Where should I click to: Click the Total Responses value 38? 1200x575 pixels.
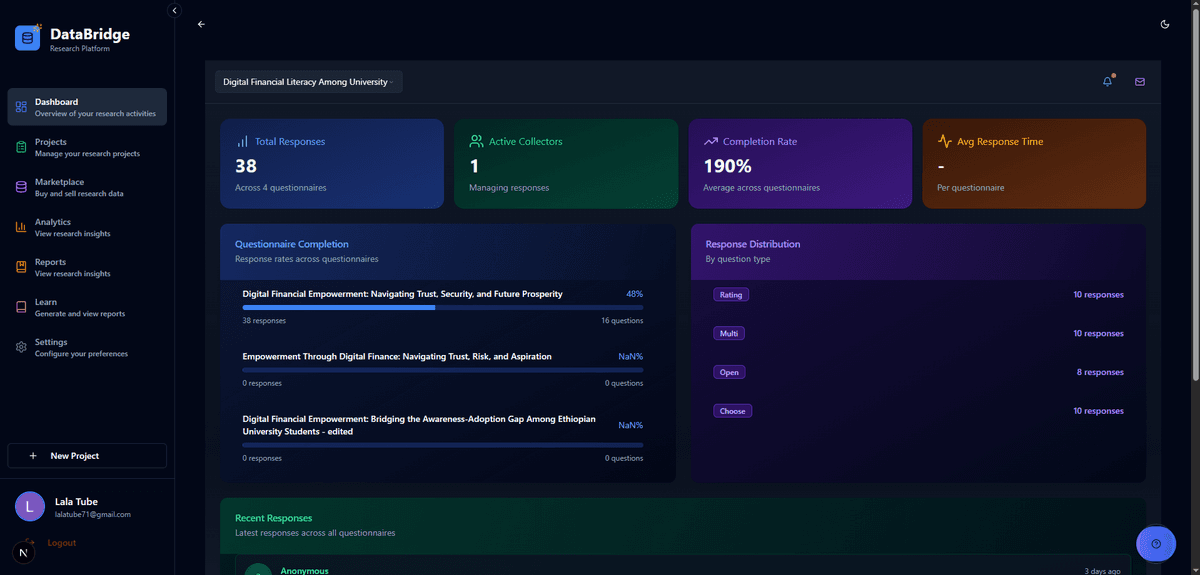click(246, 166)
